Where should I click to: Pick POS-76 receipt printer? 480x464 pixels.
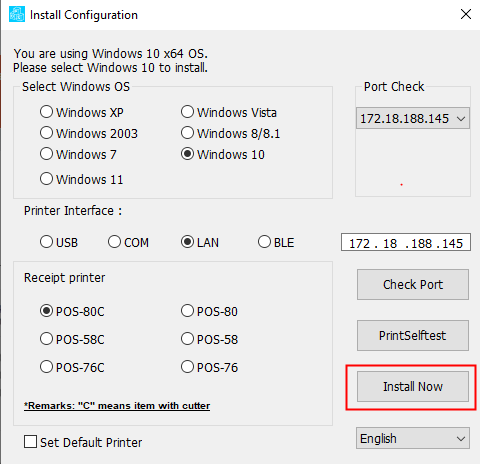click(x=209, y=367)
